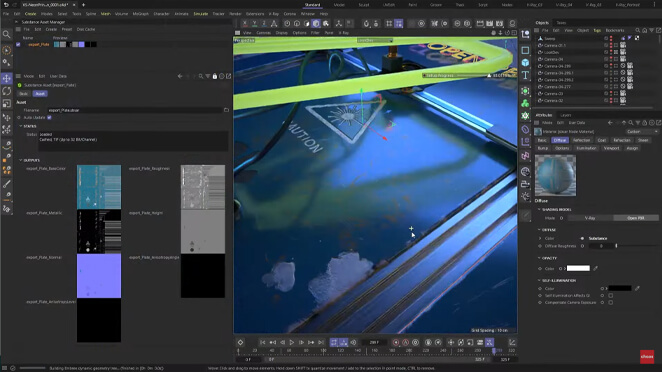Viewport: 662px width, 372px height.
Task: Click the Objects panel search icon
Action: [638, 30]
